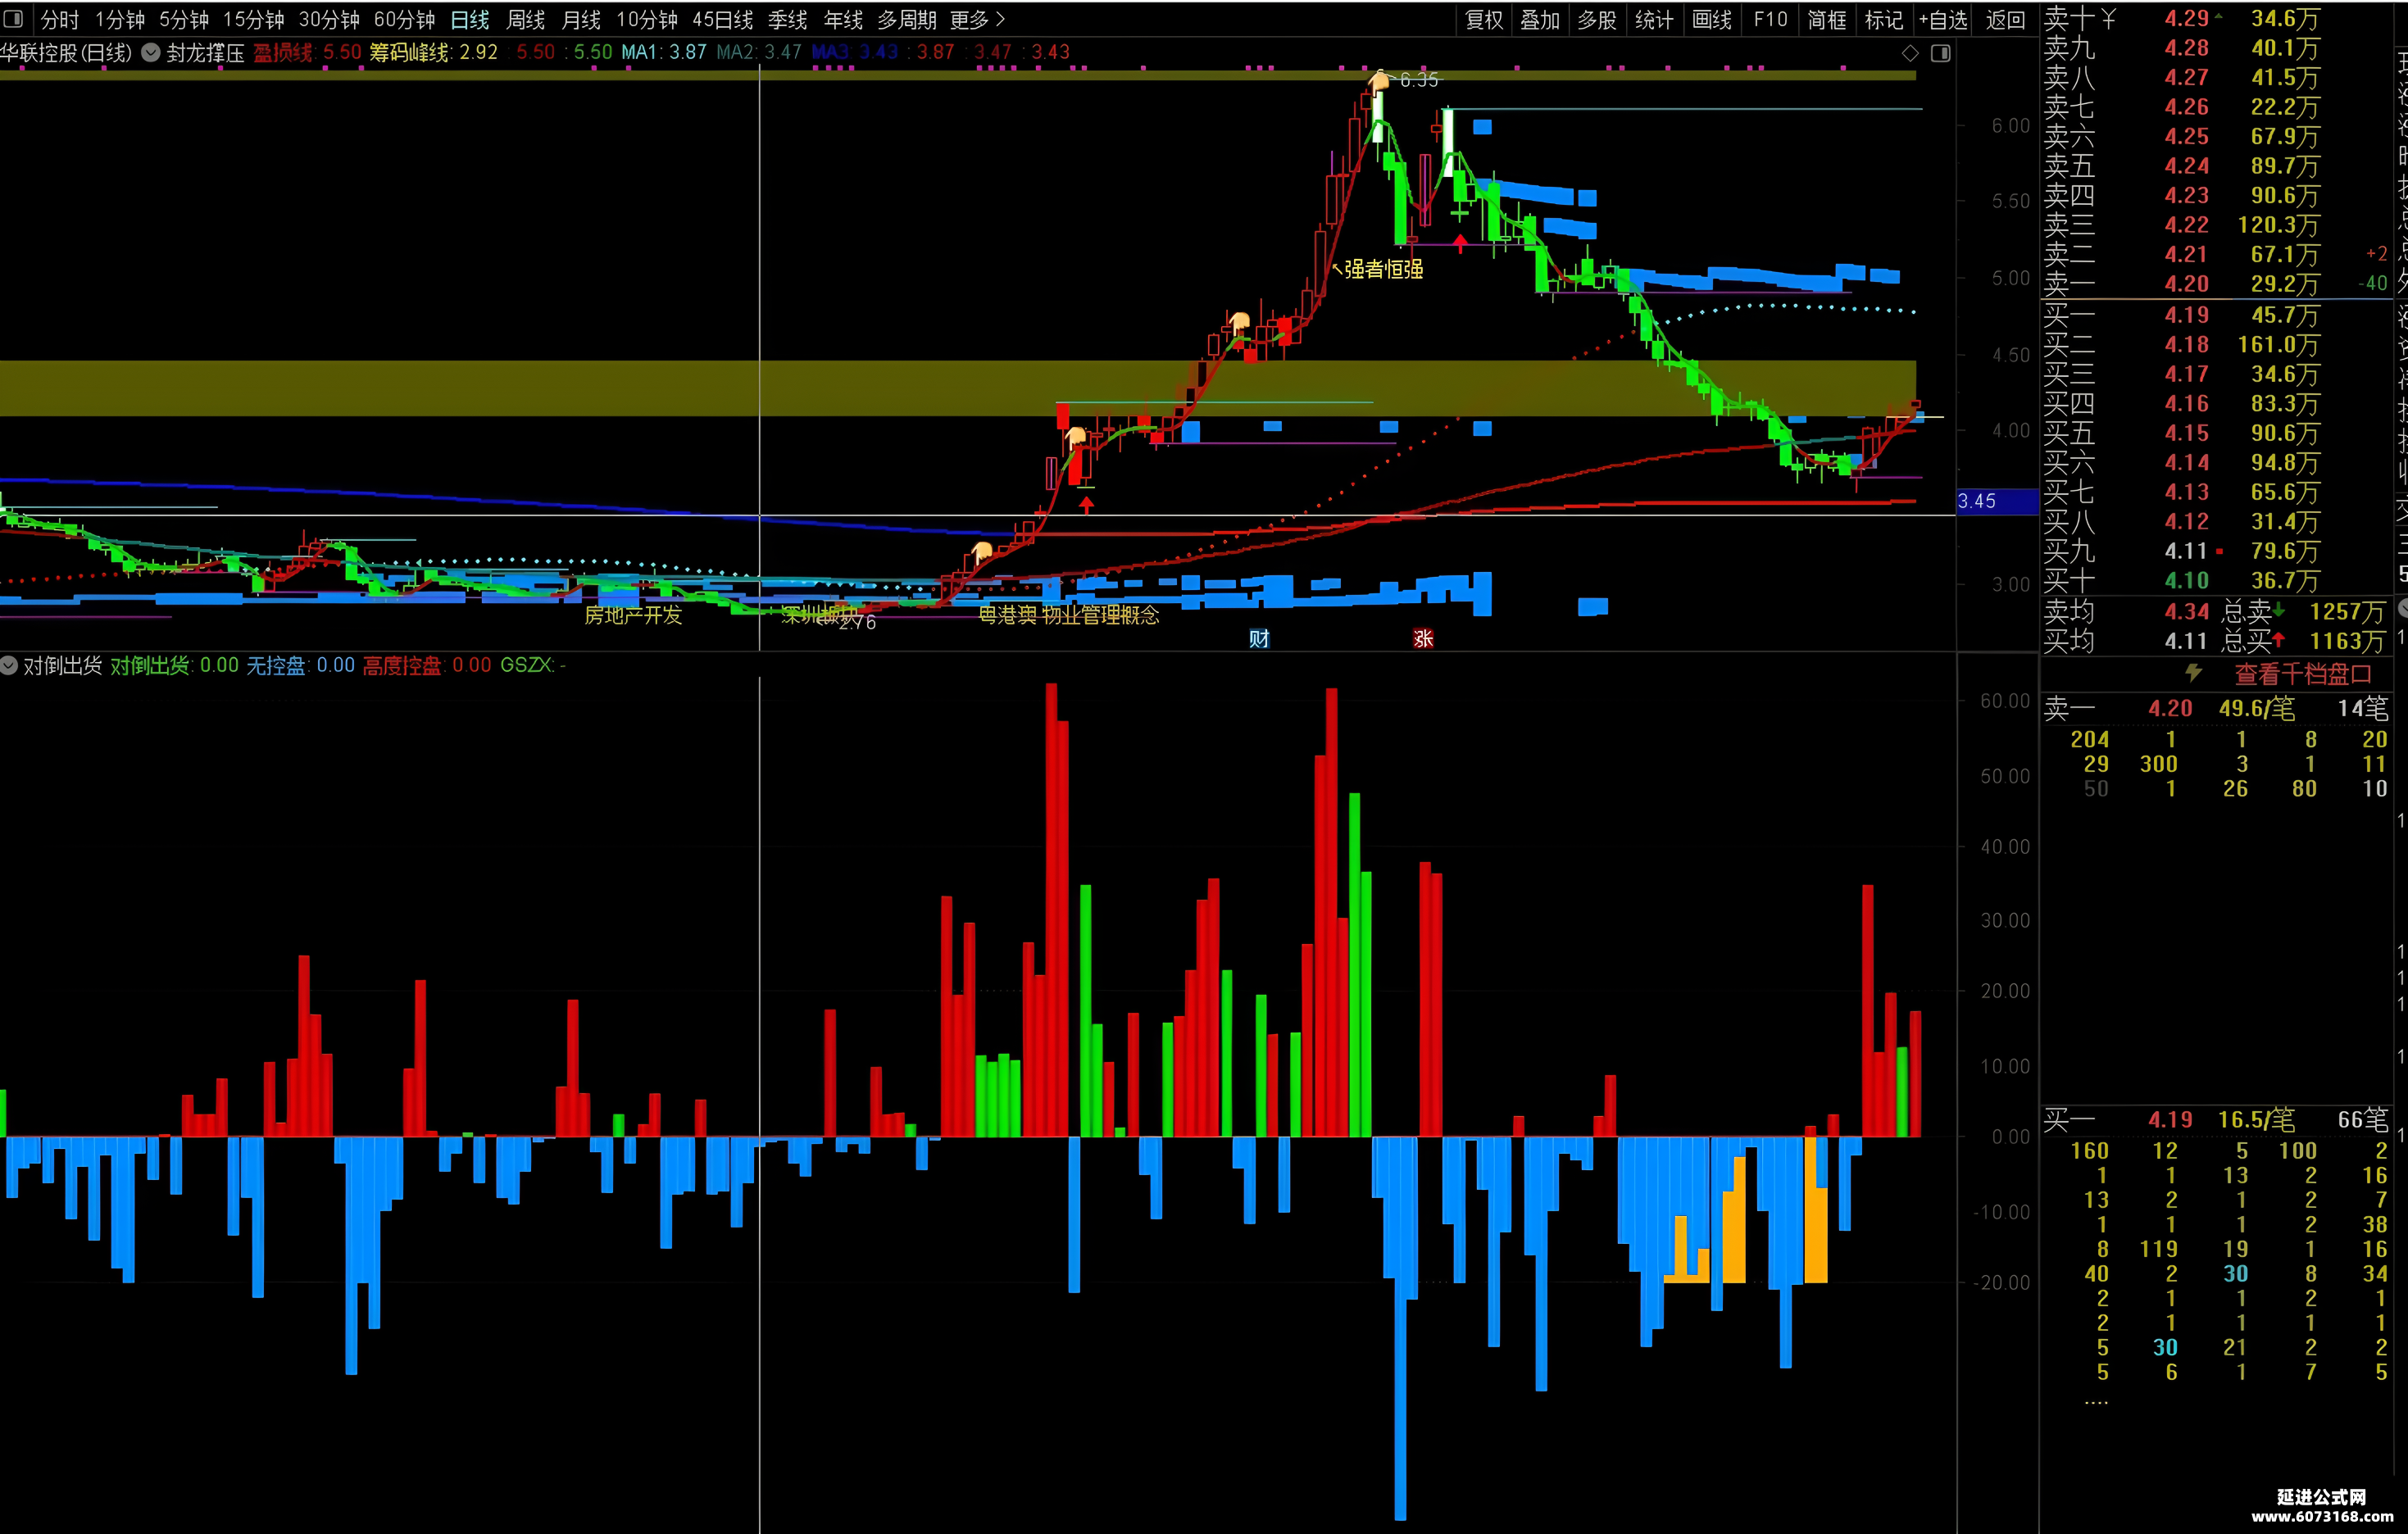Screen dimensions: 2408x1534
Task: Expand the 更多 timeframe options
Action: [x=977, y=19]
